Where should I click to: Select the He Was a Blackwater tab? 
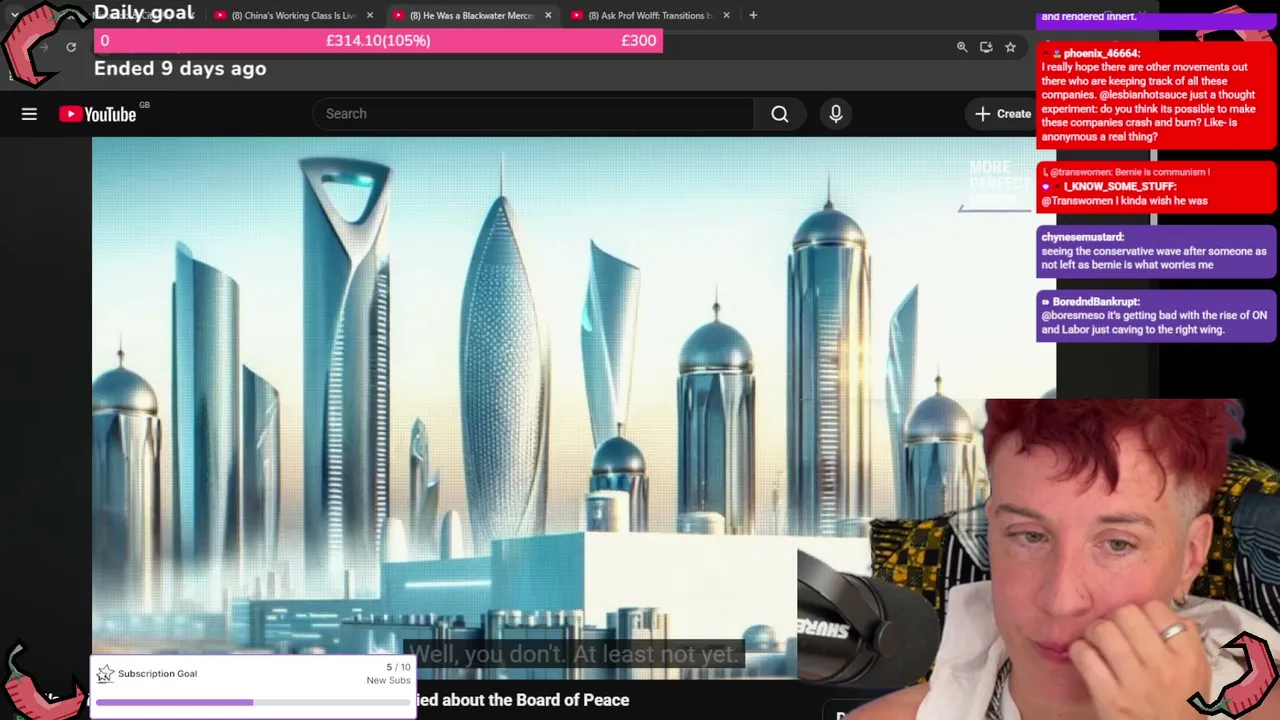coord(472,15)
